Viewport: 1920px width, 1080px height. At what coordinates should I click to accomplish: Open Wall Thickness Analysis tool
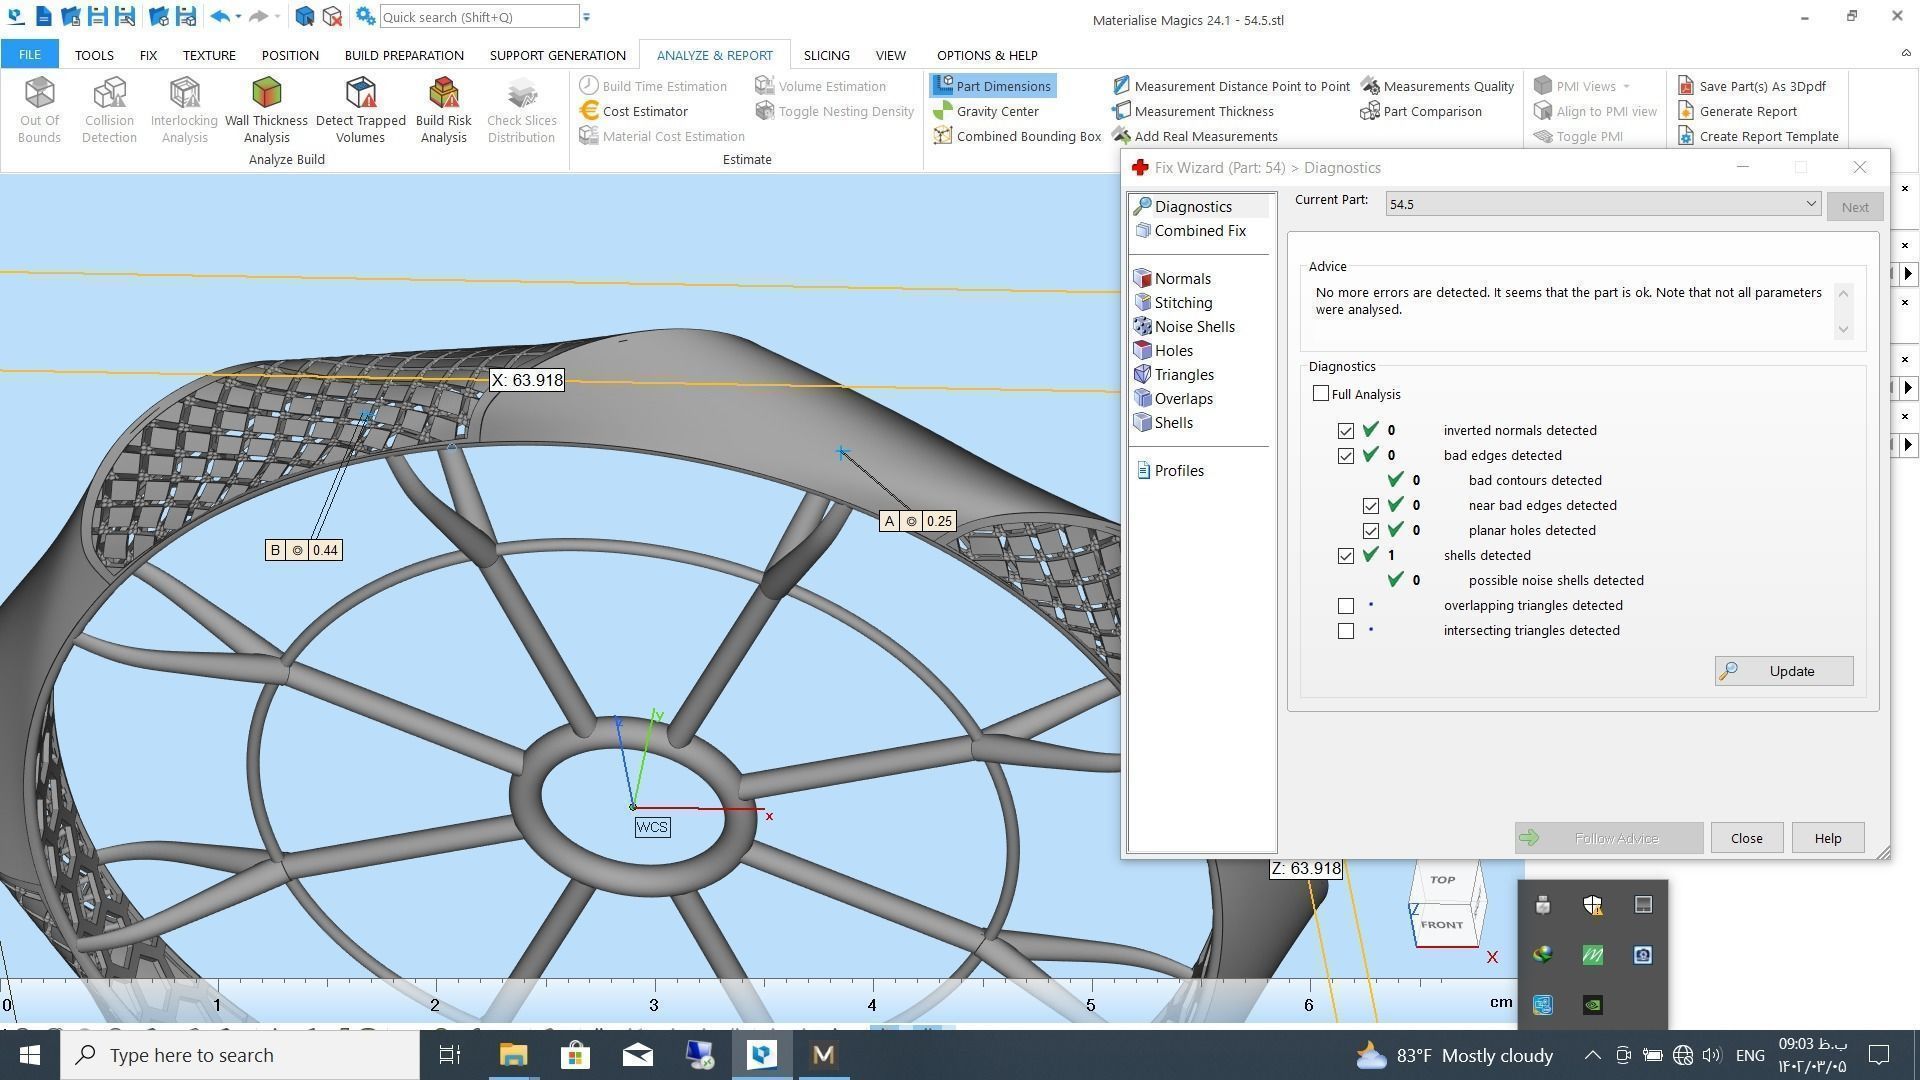coord(266,110)
